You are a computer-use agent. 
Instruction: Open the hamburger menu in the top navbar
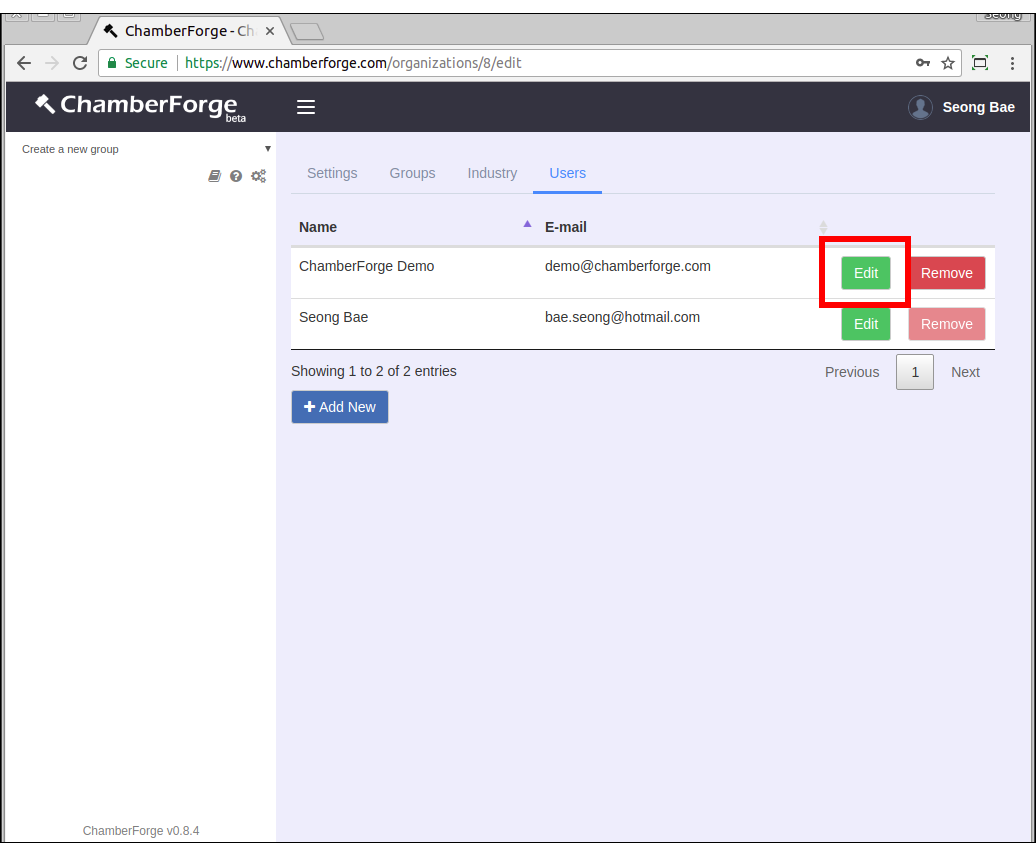[x=306, y=106]
